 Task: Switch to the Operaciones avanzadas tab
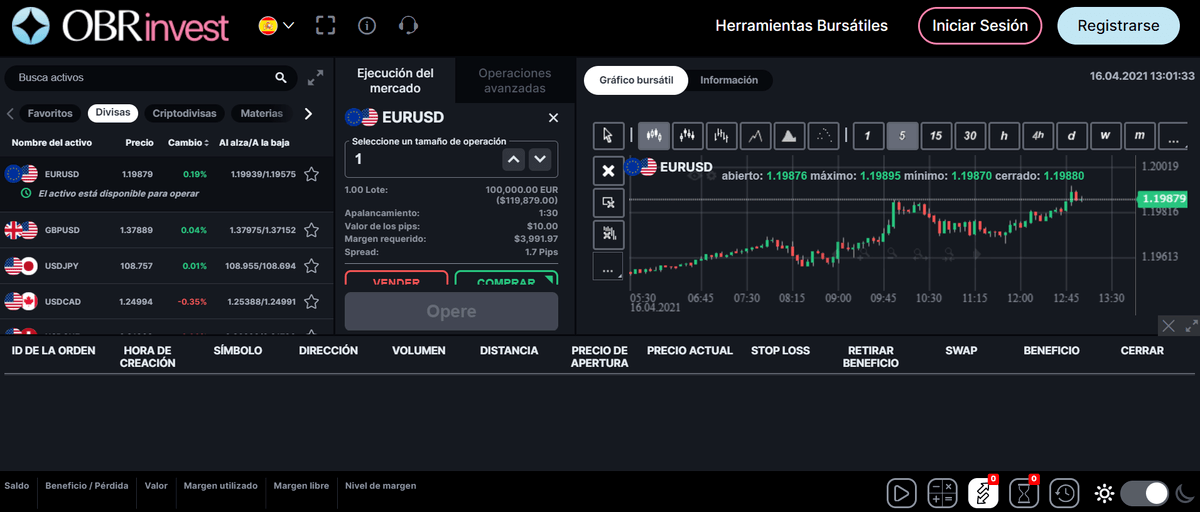[x=514, y=81]
